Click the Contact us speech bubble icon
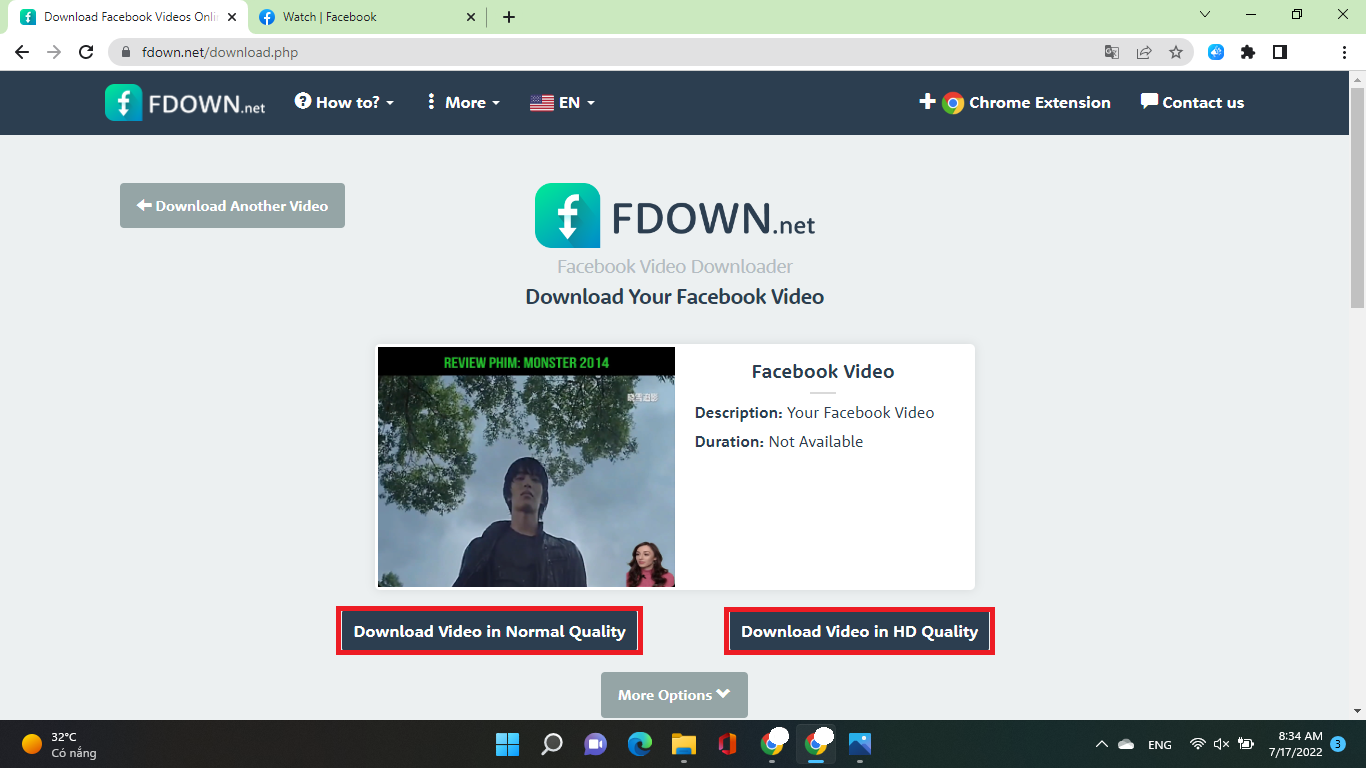Image resolution: width=1366 pixels, height=768 pixels. (x=1148, y=101)
